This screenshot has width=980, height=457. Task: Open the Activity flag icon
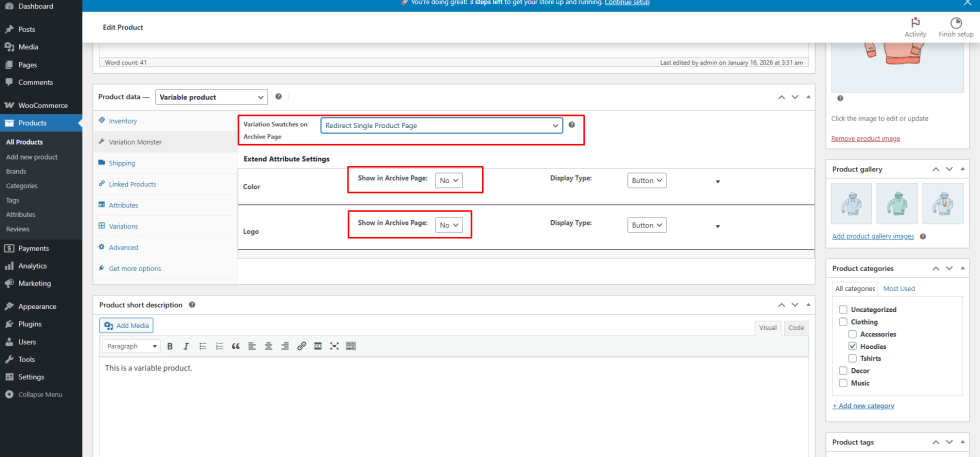point(915,23)
